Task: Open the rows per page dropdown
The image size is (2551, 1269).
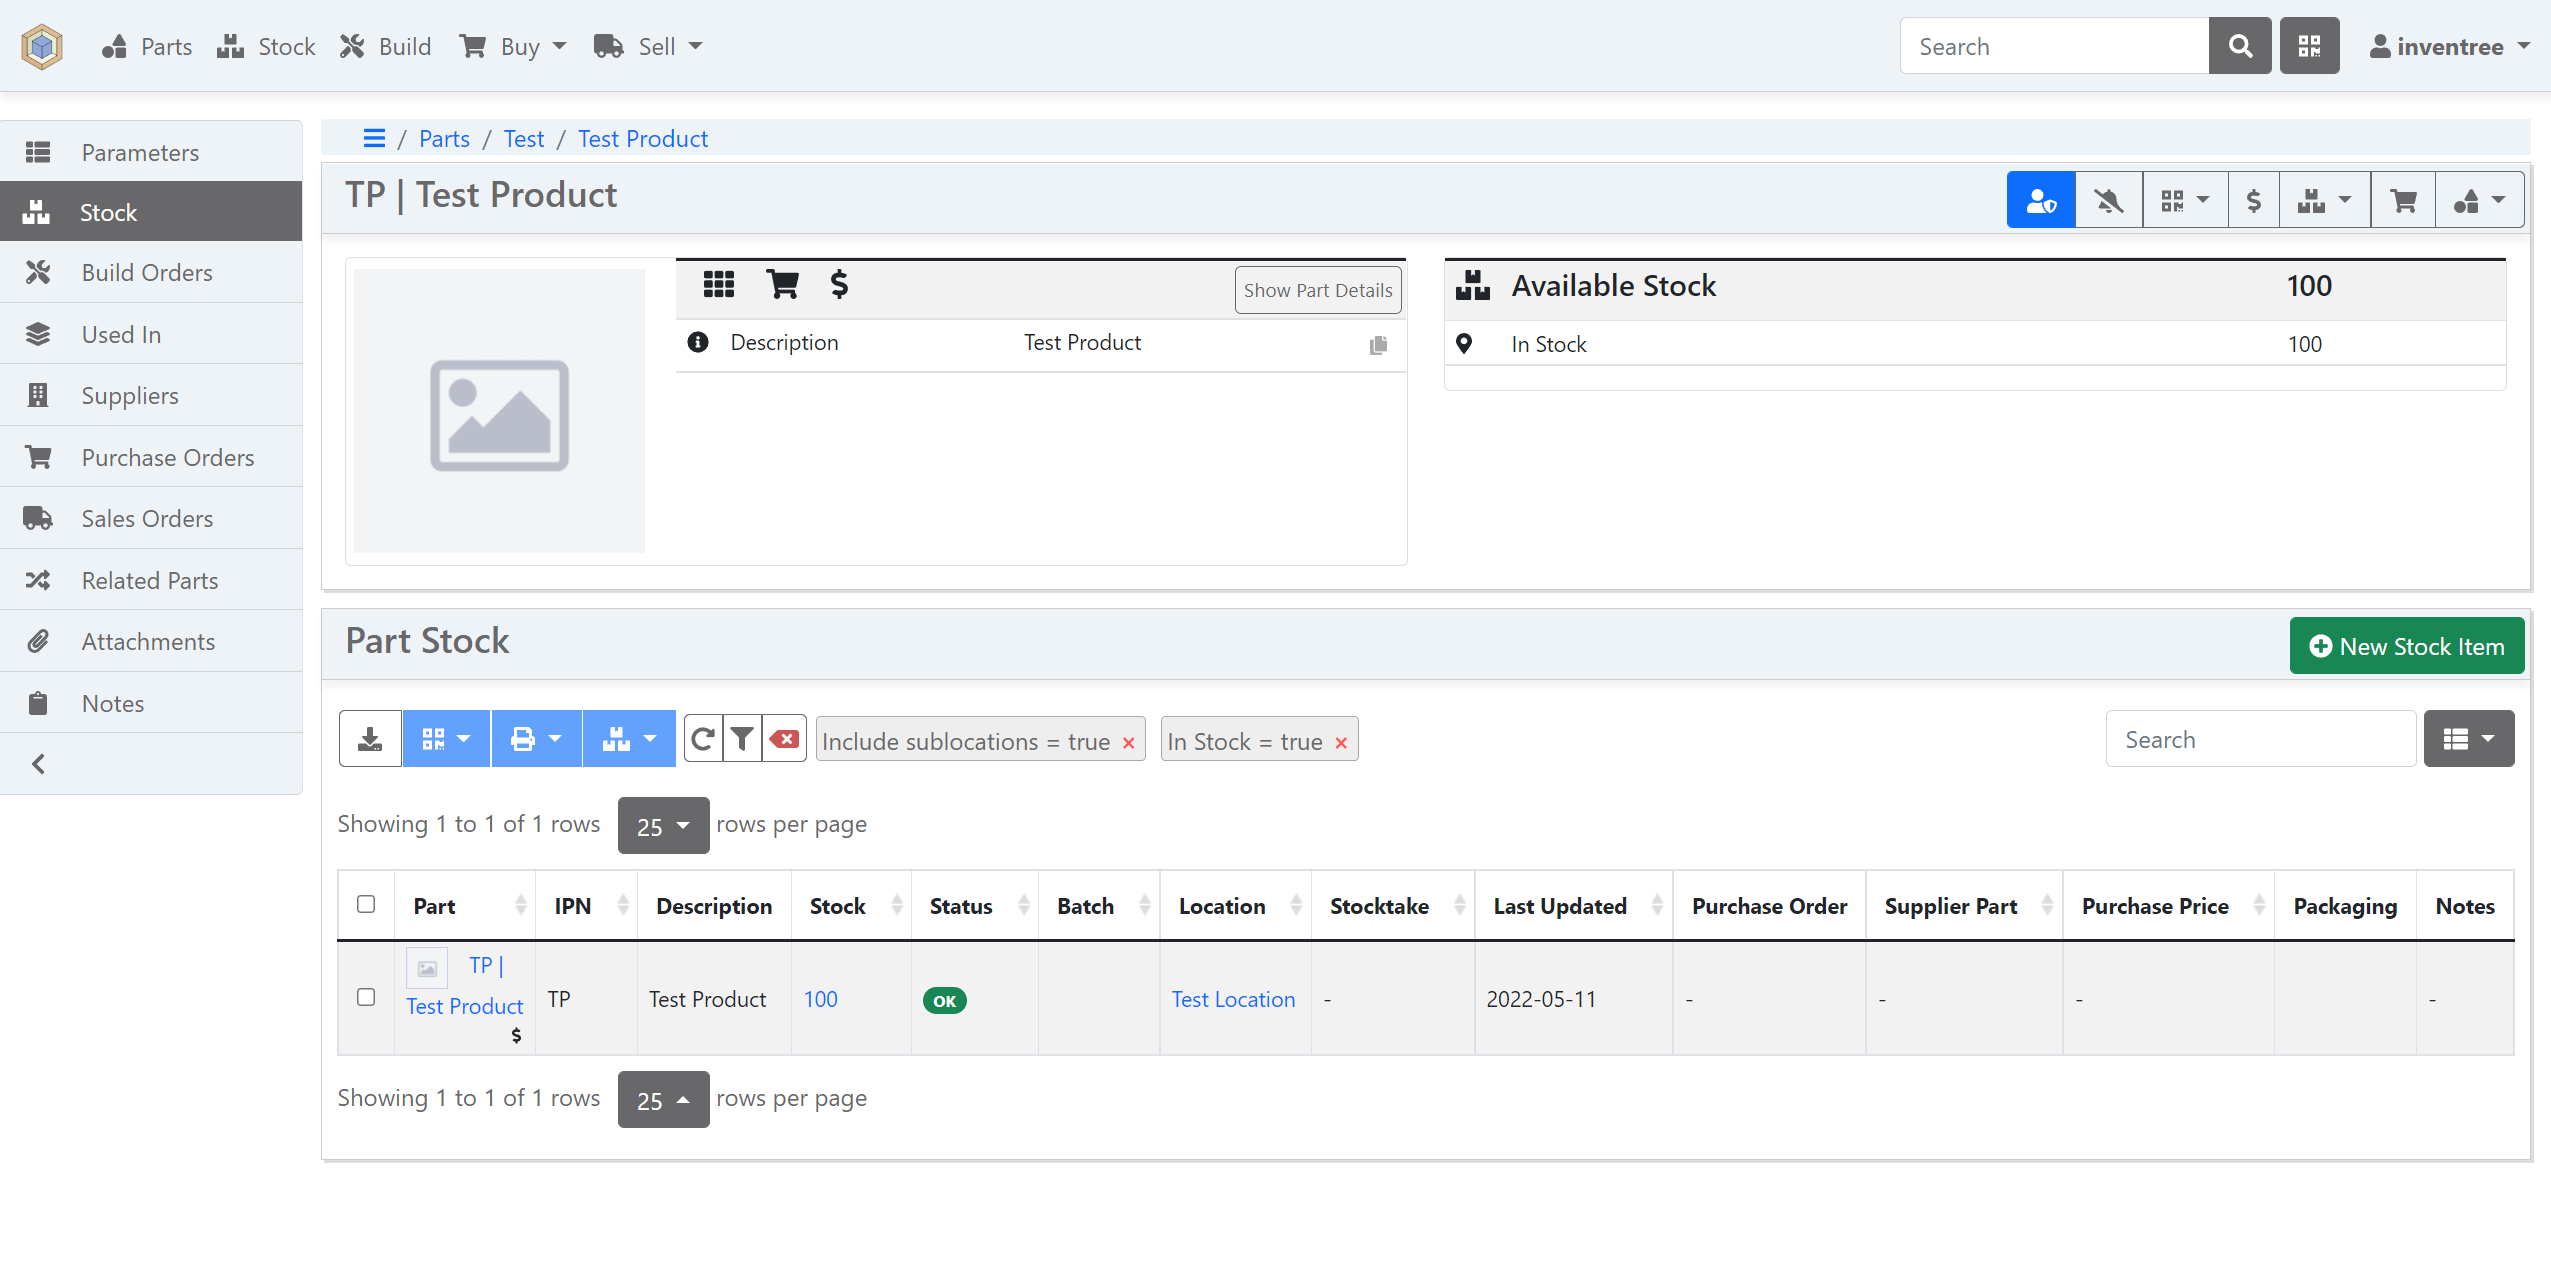Action: (662, 825)
